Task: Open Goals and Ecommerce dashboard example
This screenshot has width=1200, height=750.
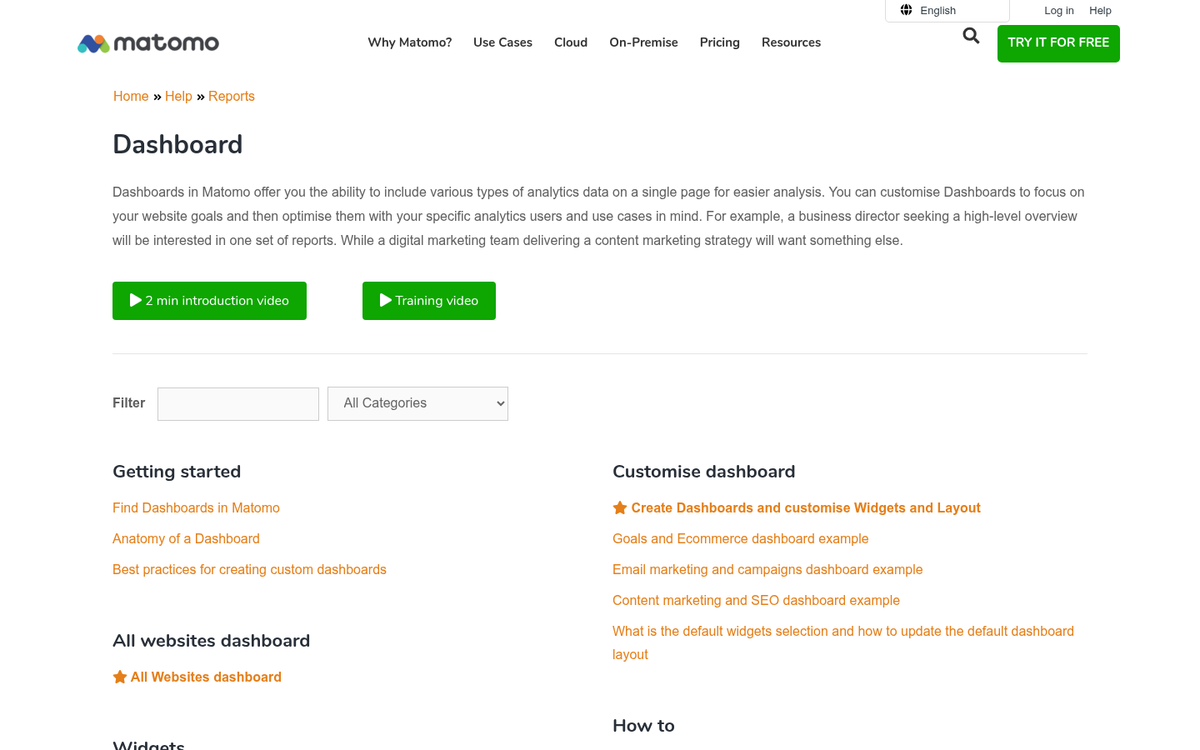Action: [740, 538]
